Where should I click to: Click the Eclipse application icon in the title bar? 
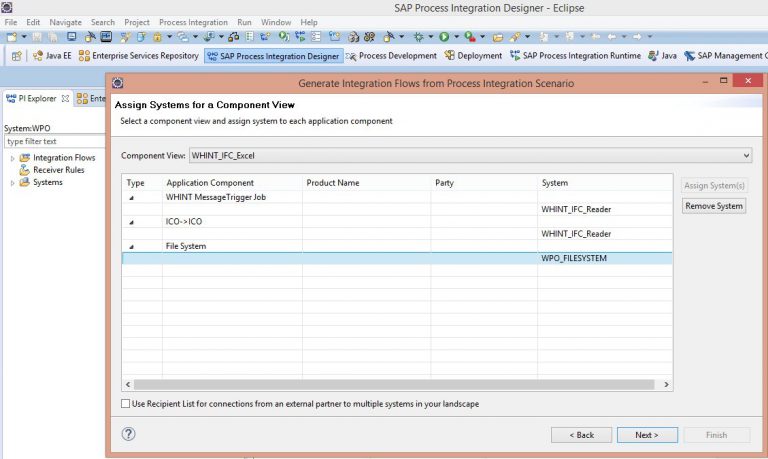pyautogui.click(x=7, y=7)
